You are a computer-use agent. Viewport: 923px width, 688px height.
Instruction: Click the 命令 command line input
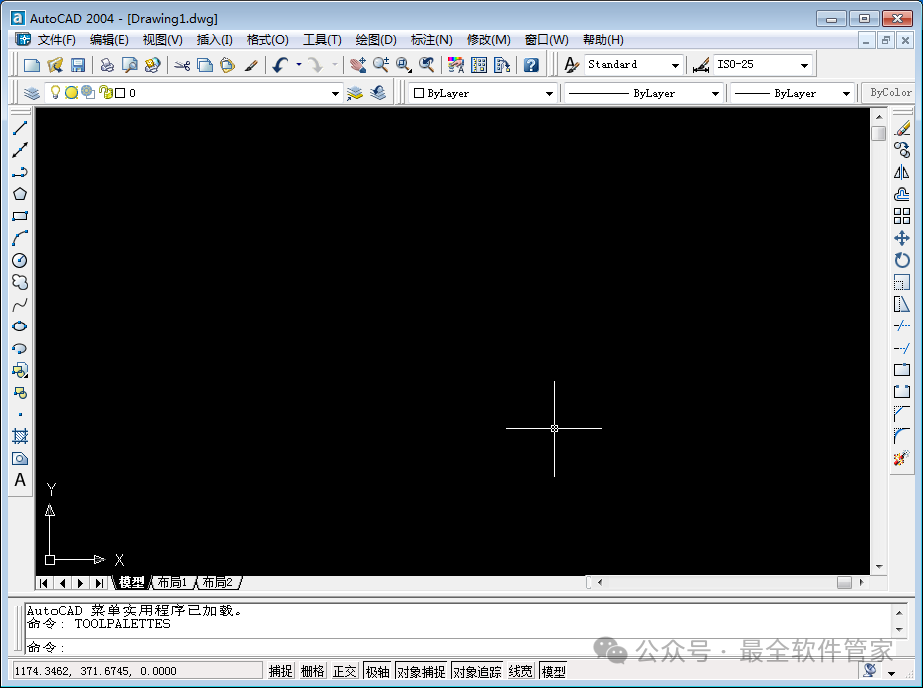click(459, 647)
